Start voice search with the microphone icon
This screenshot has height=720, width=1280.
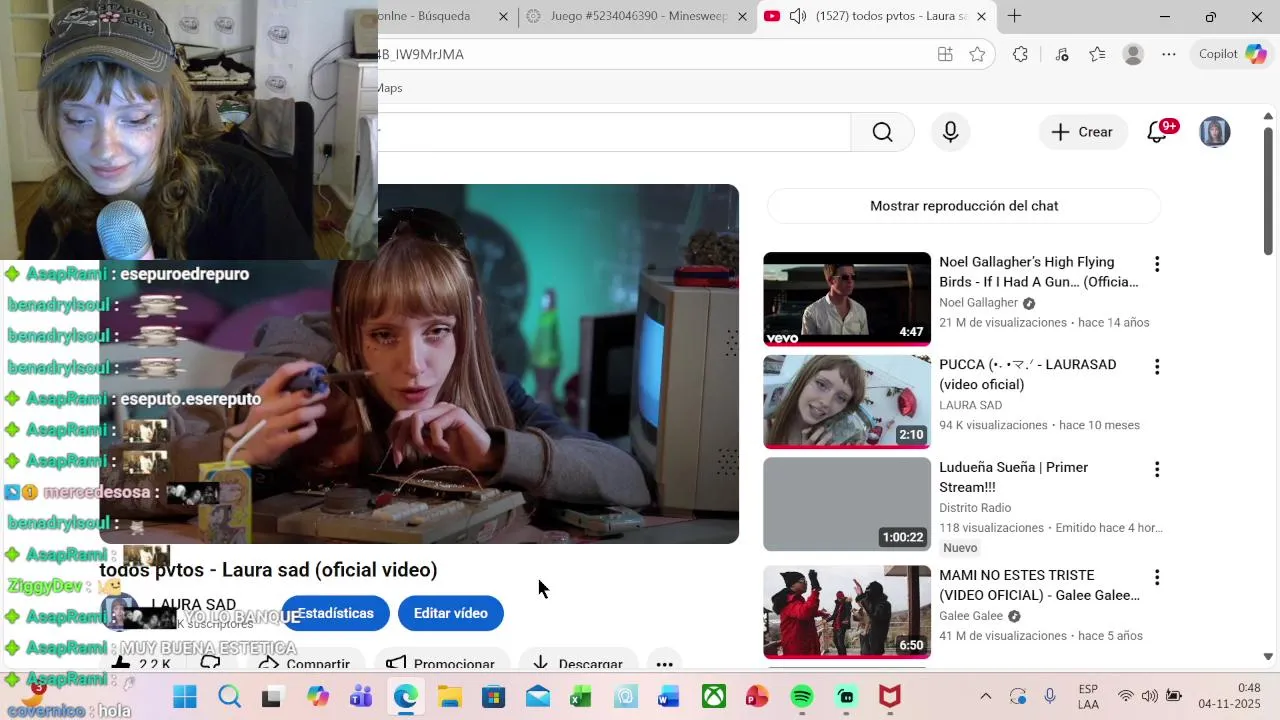coord(950,132)
